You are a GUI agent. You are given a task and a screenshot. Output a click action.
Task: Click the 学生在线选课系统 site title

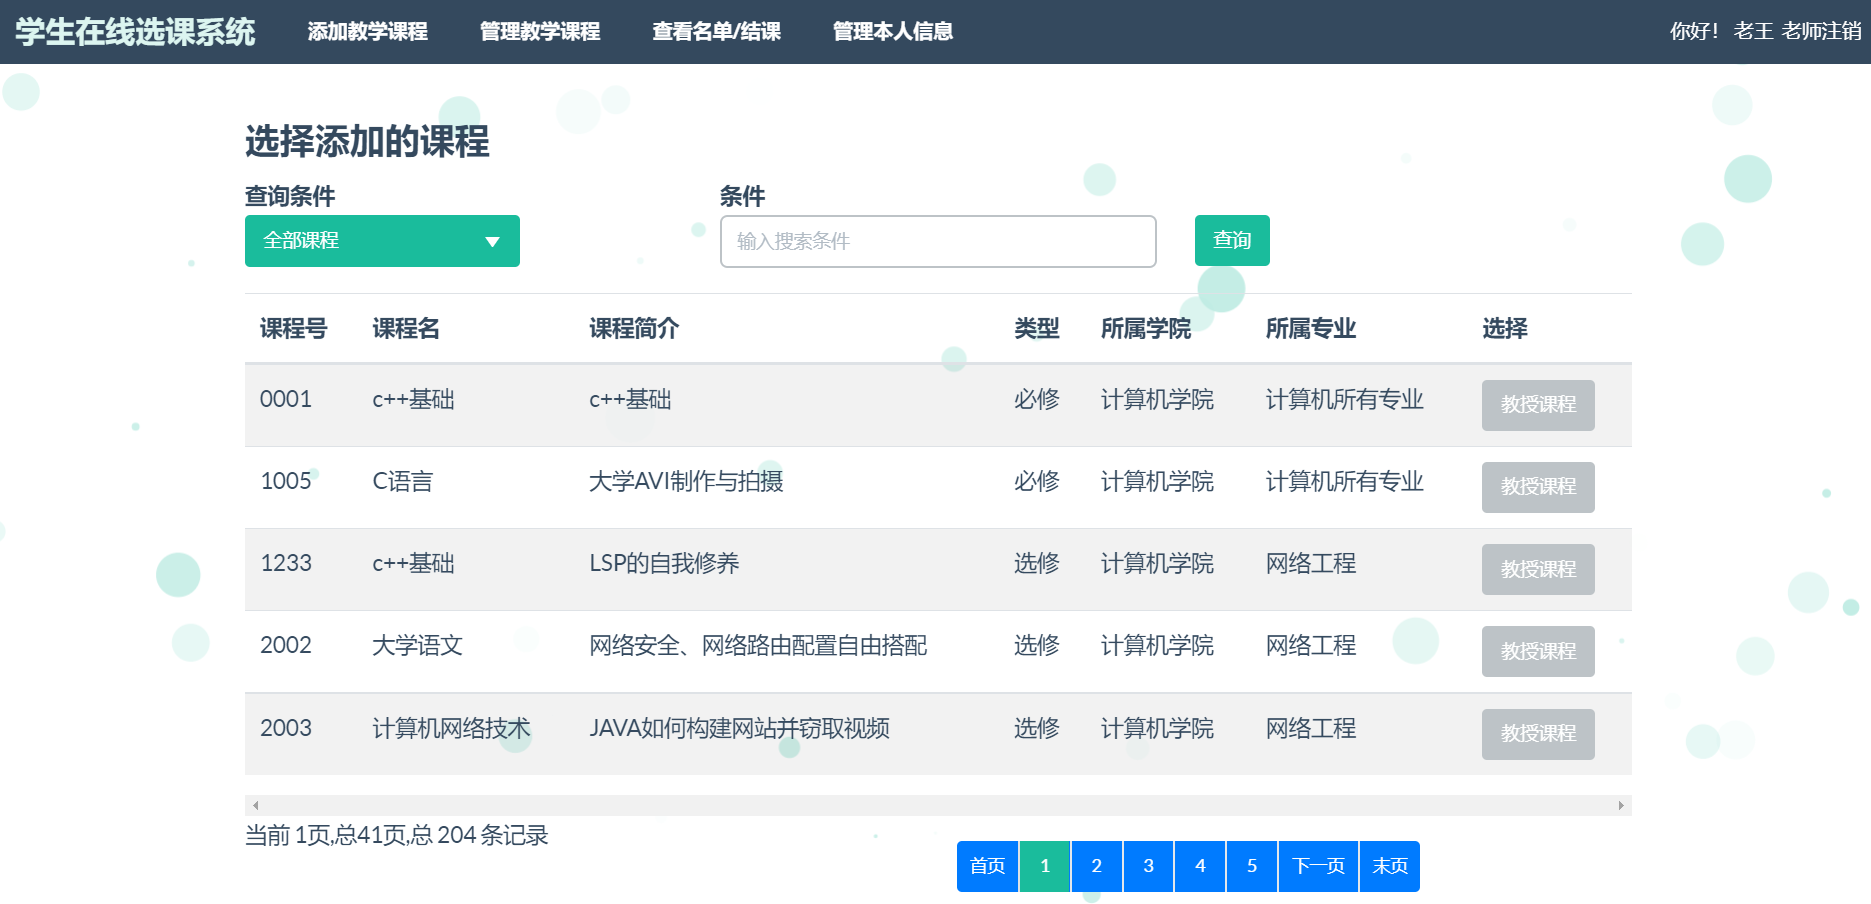click(135, 32)
